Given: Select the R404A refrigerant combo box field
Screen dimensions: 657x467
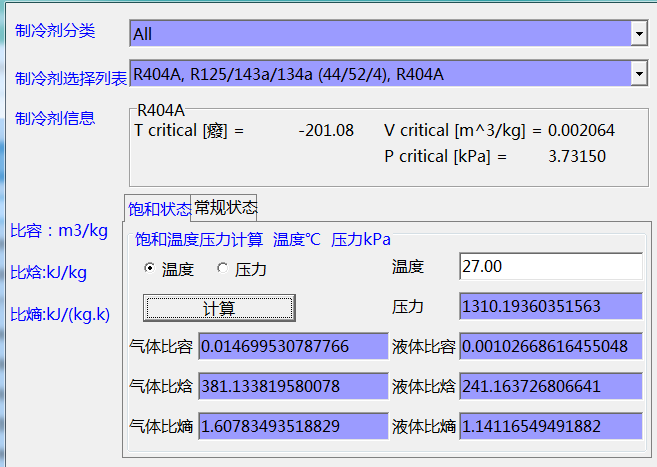Looking at the screenshot, I should [380, 73].
